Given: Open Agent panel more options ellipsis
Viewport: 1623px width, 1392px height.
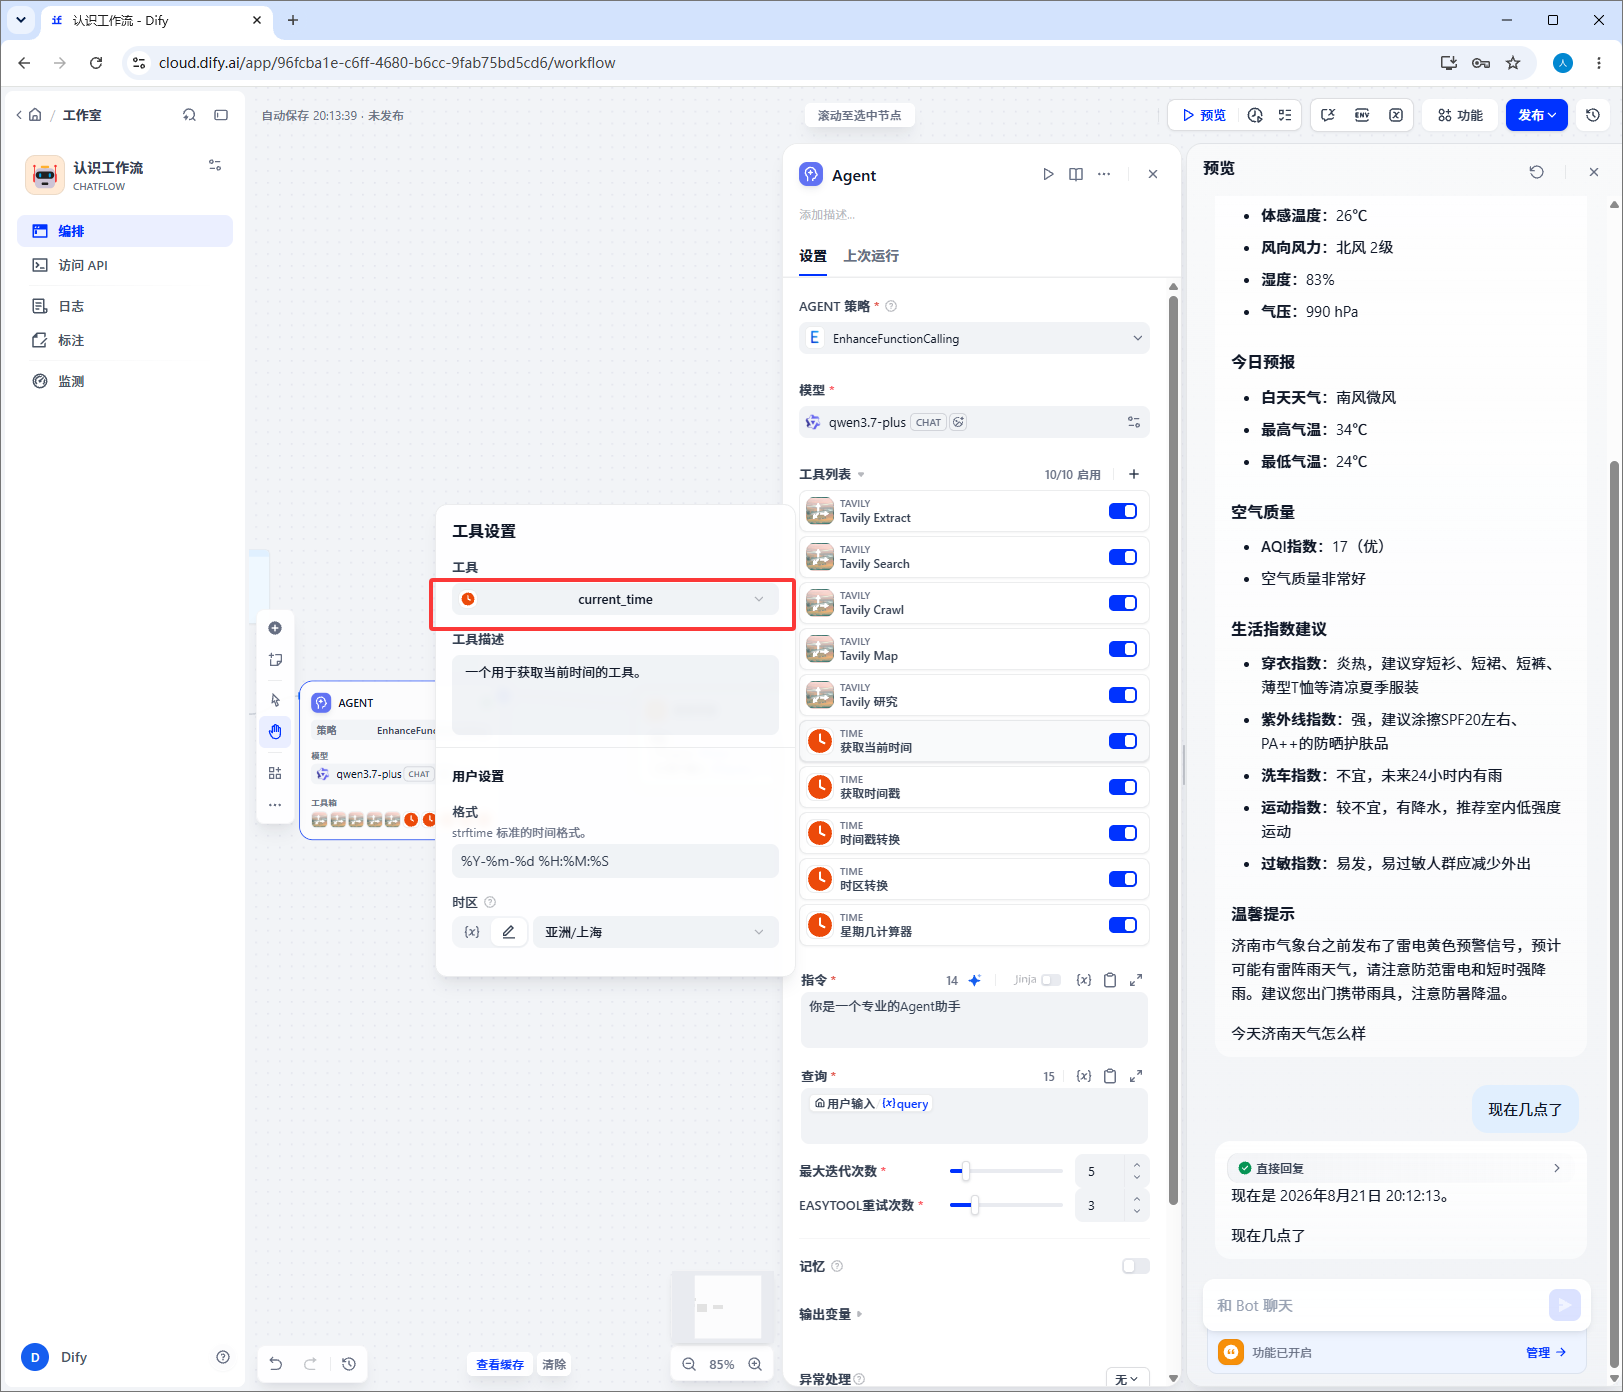Looking at the screenshot, I should tap(1104, 174).
